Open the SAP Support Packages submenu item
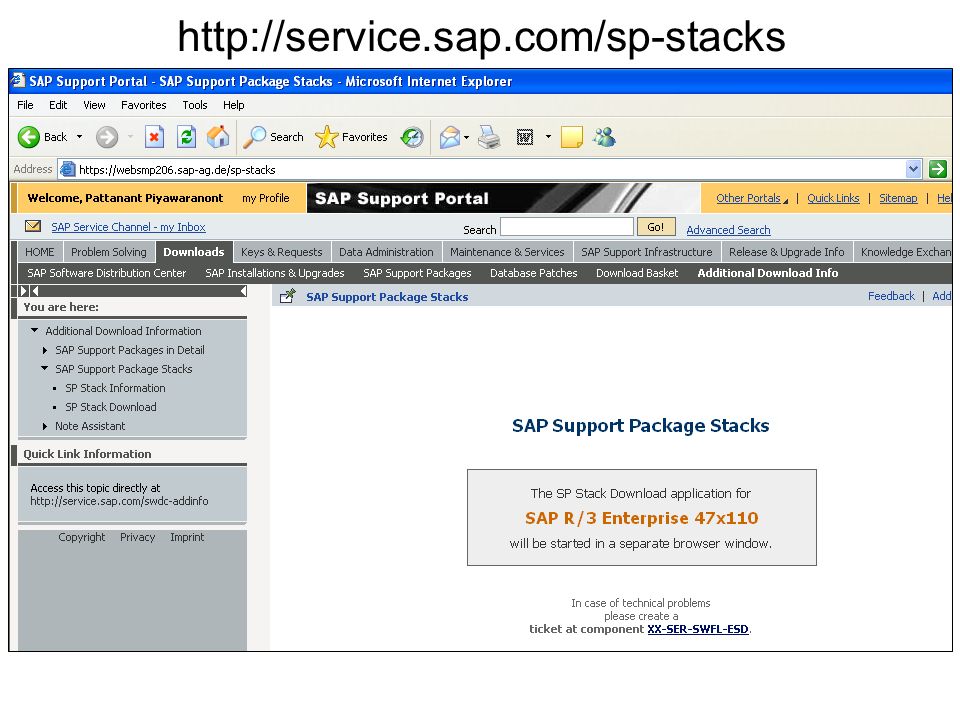The height and width of the screenshot is (720, 960). tap(417, 273)
